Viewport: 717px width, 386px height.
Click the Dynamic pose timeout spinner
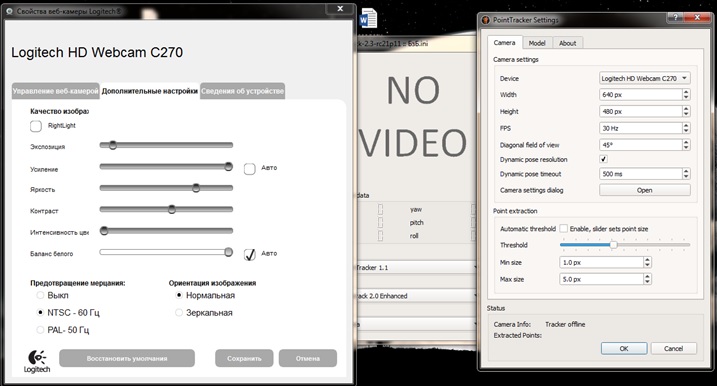[686, 174]
